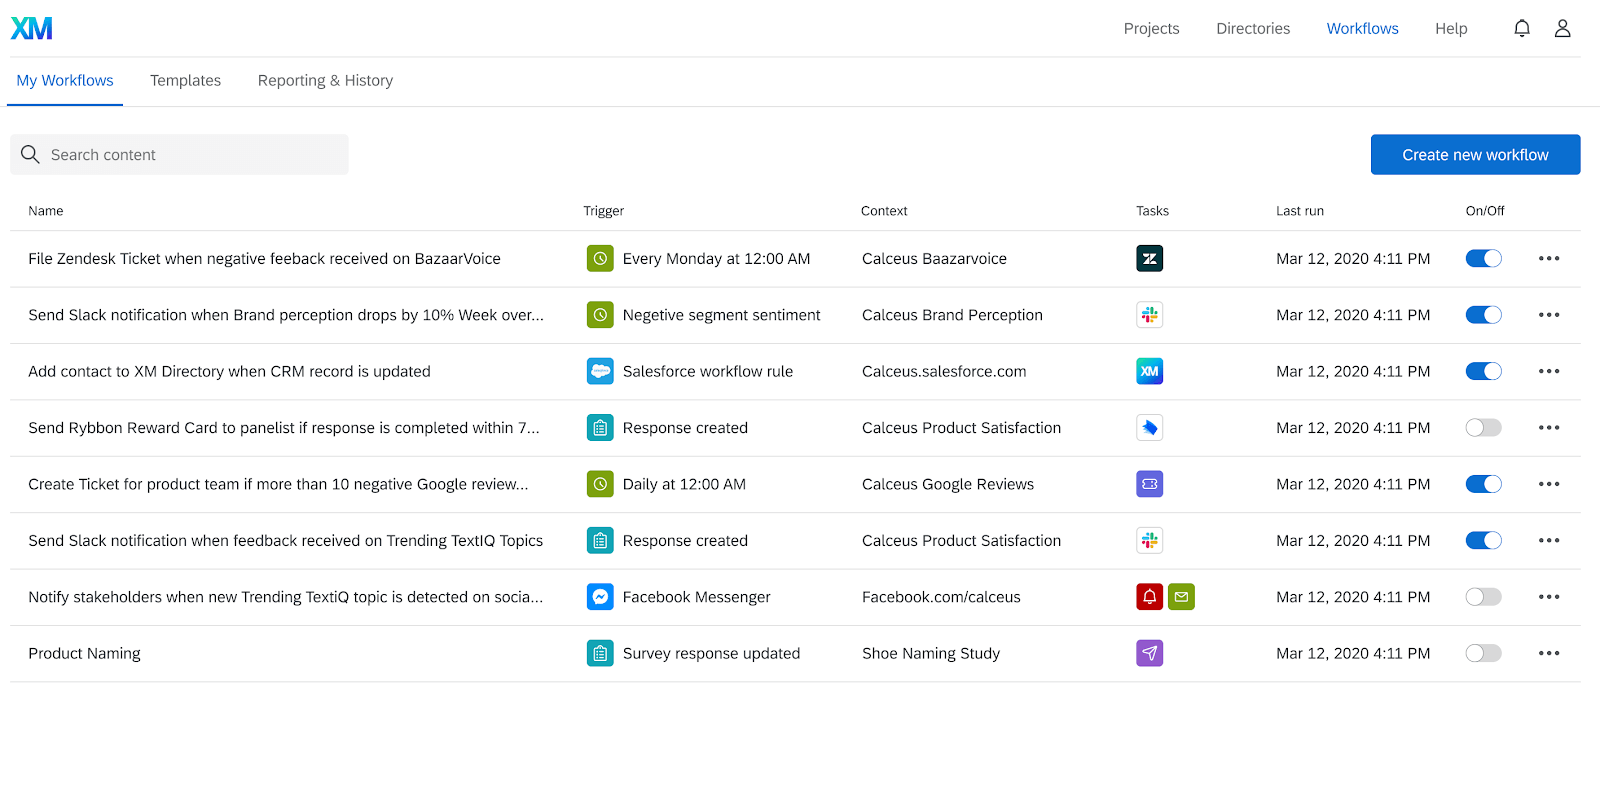The height and width of the screenshot is (802, 1600).
Task: Disable Trending TextIQ Topics Slack workflow
Action: click(x=1484, y=541)
